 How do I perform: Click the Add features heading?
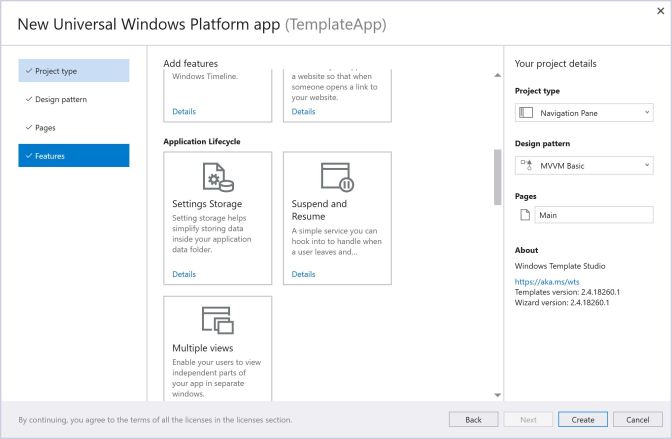tap(191, 63)
